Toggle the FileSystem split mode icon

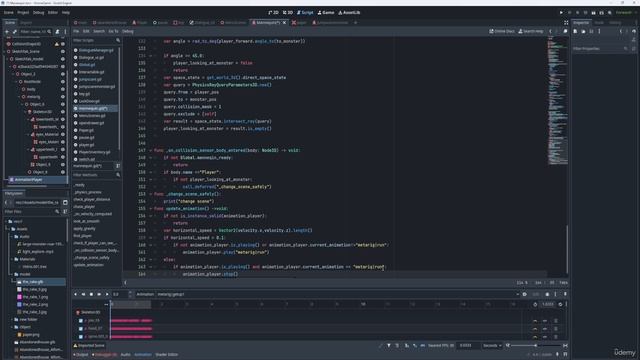(65, 202)
